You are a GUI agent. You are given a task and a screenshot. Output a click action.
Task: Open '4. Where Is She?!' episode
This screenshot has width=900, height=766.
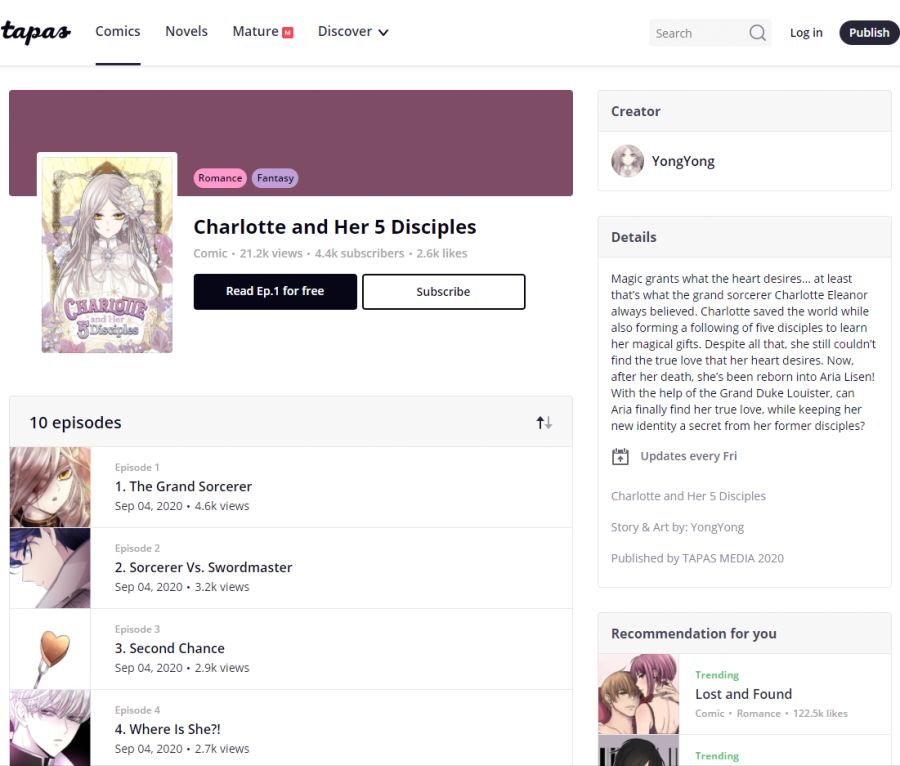(168, 729)
